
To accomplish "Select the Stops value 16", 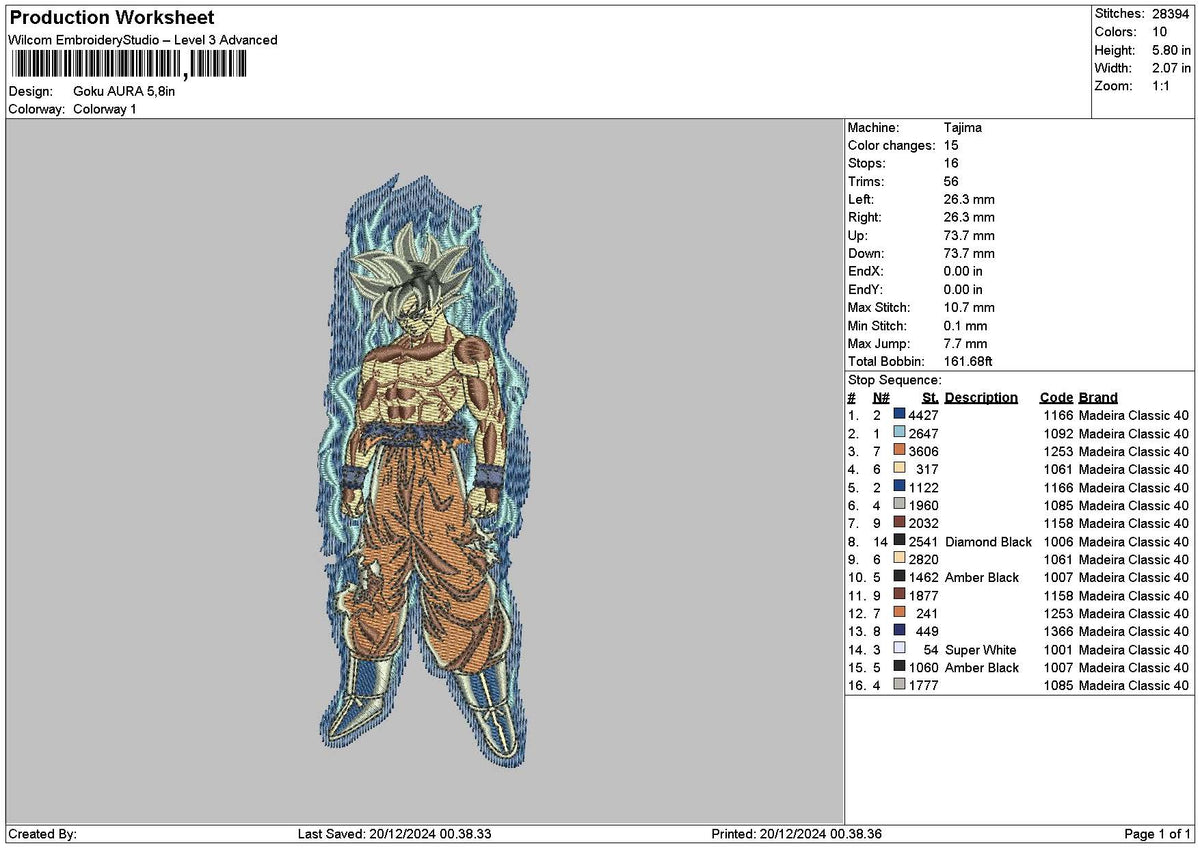I will tap(951, 164).
